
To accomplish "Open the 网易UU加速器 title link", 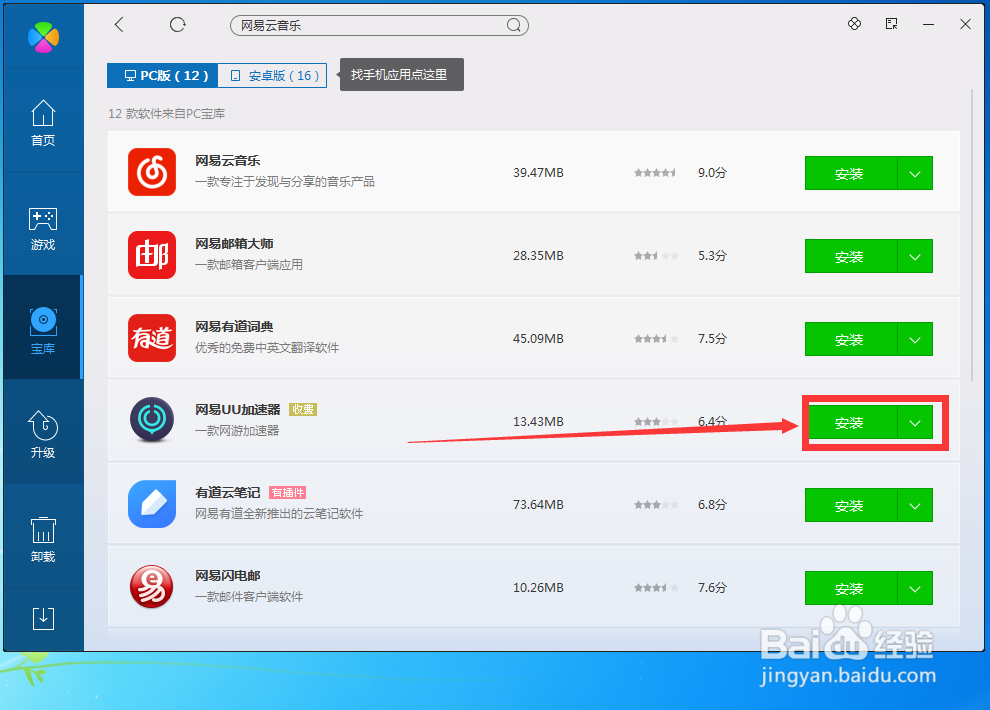I will (x=237, y=410).
